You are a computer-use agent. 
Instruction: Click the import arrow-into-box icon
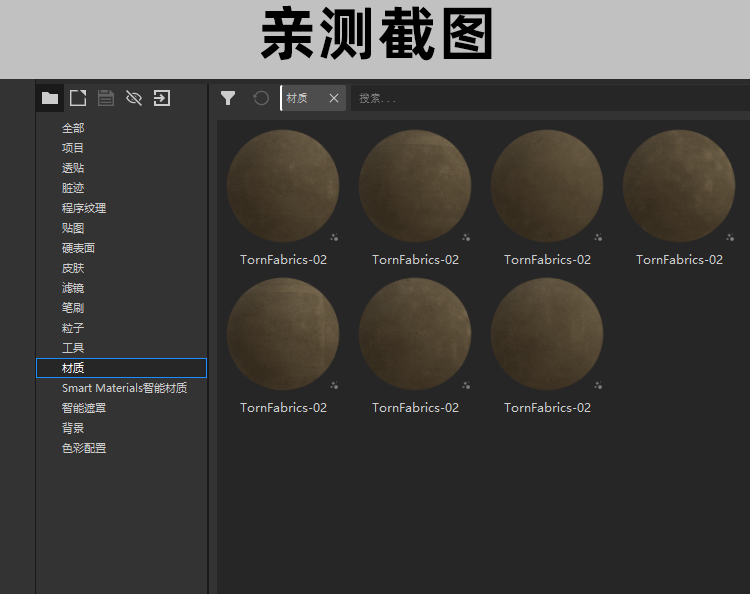coord(162,98)
